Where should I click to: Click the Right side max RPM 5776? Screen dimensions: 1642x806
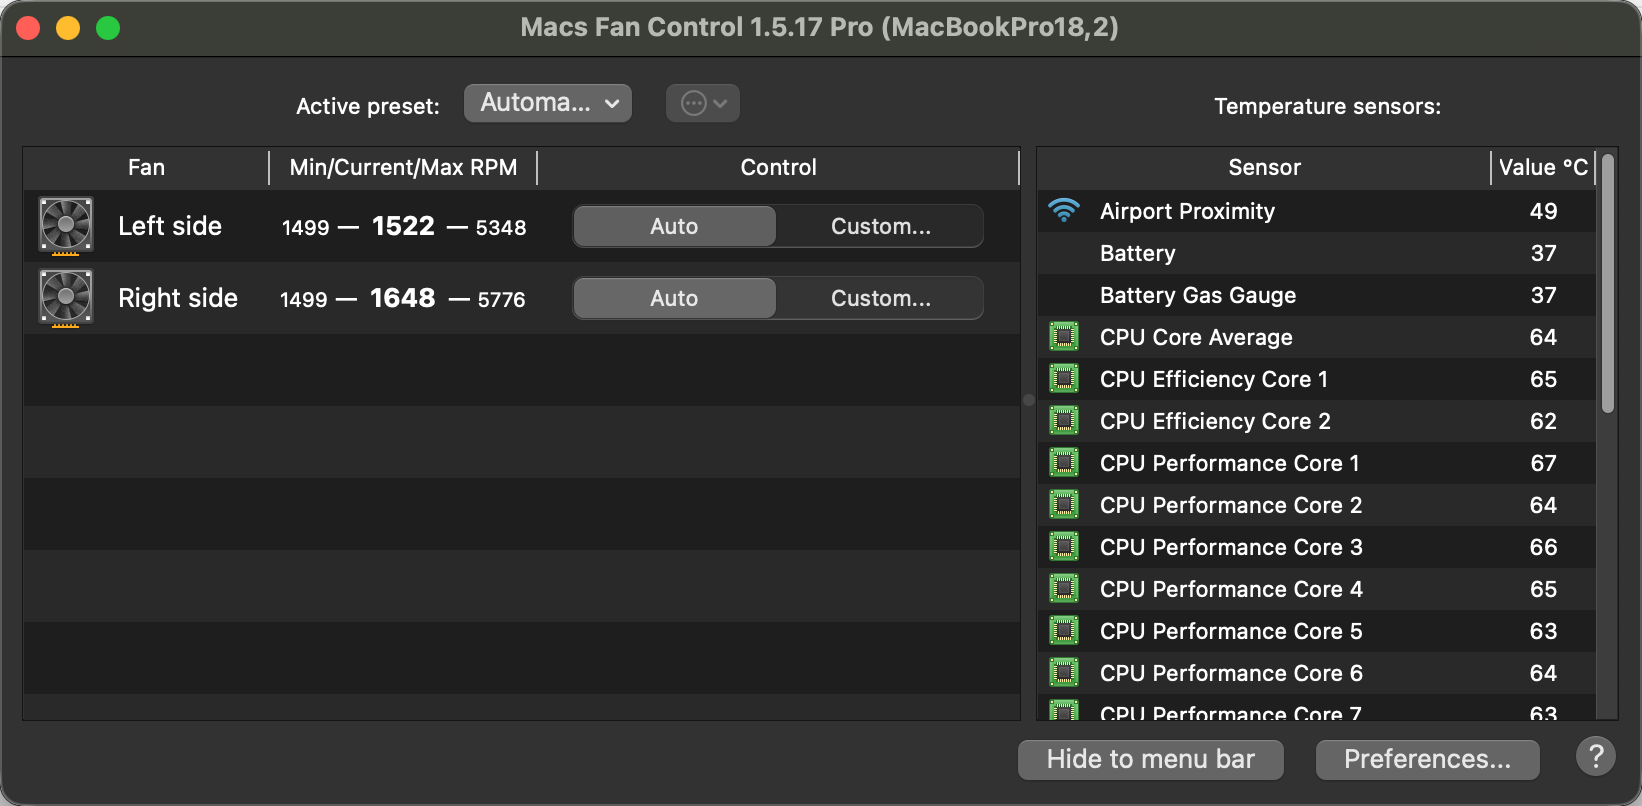tap(501, 300)
